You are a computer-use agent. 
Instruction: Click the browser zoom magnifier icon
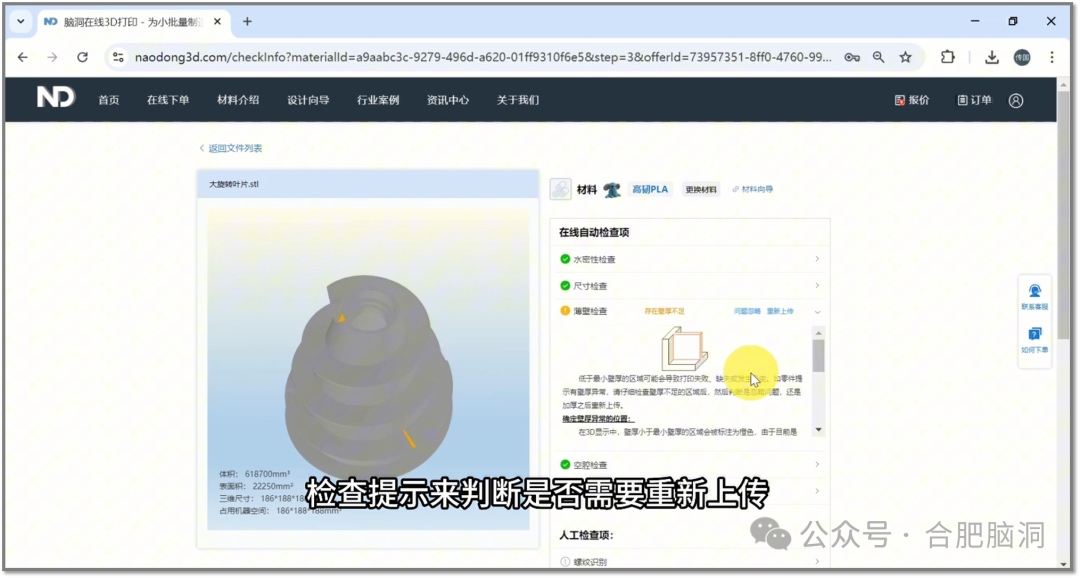878,57
